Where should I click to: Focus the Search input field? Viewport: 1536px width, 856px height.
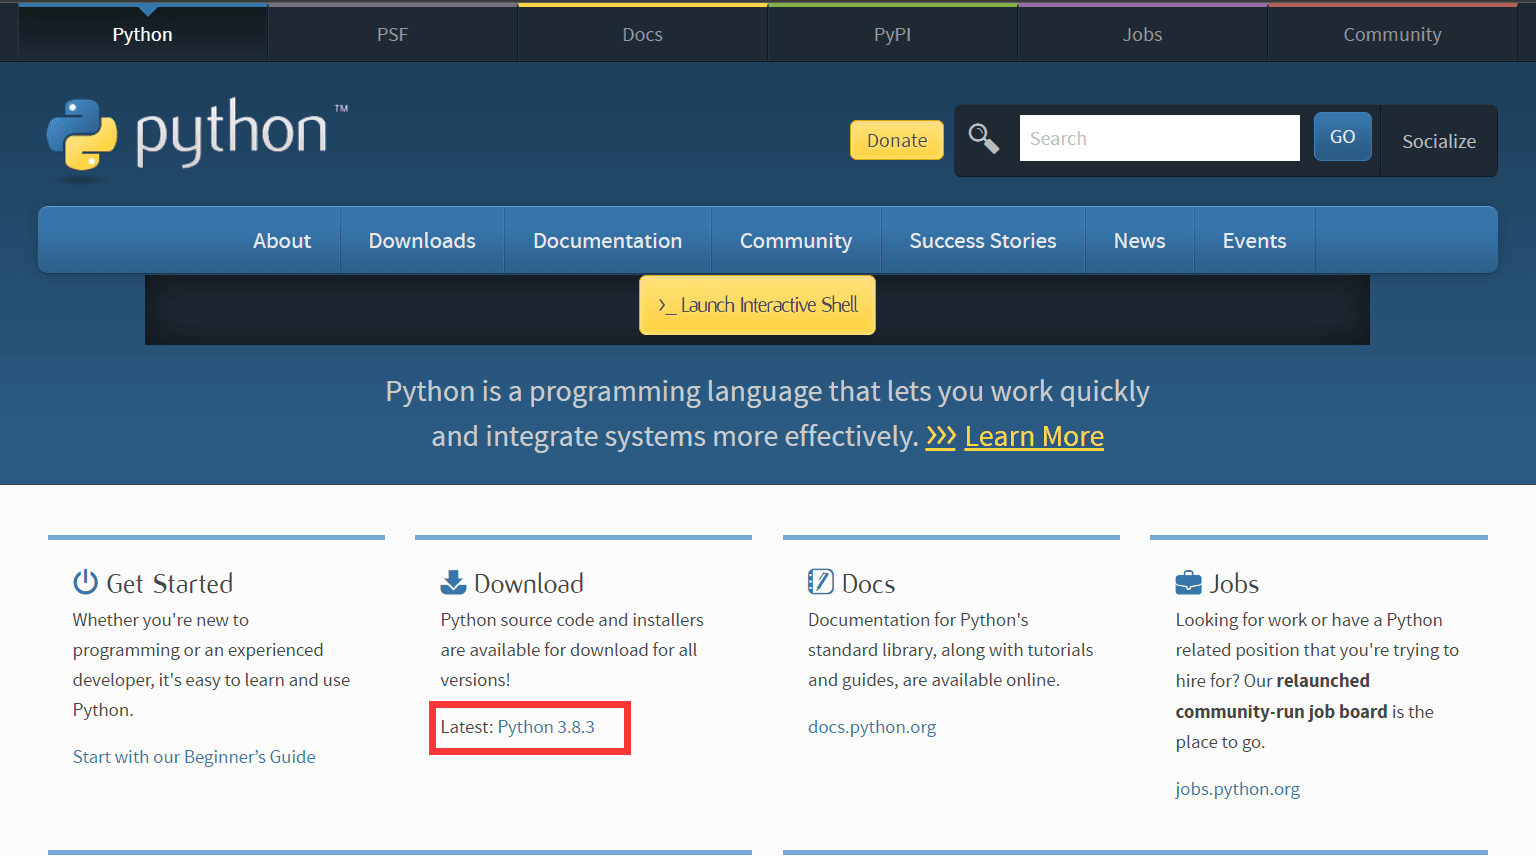[1160, 138]
